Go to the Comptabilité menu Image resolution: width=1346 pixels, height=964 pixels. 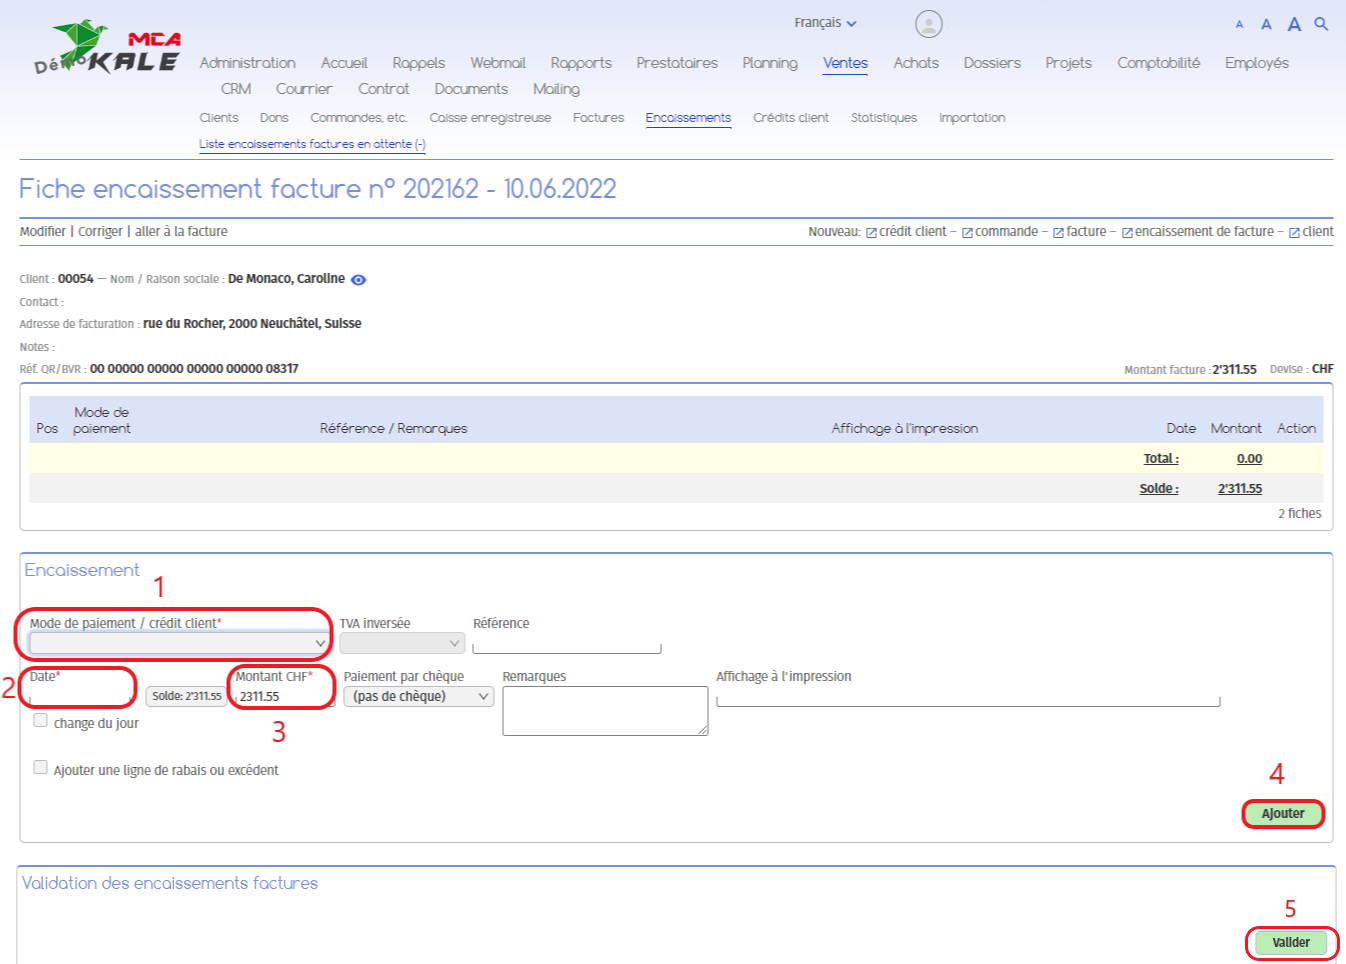(1158, 63)
